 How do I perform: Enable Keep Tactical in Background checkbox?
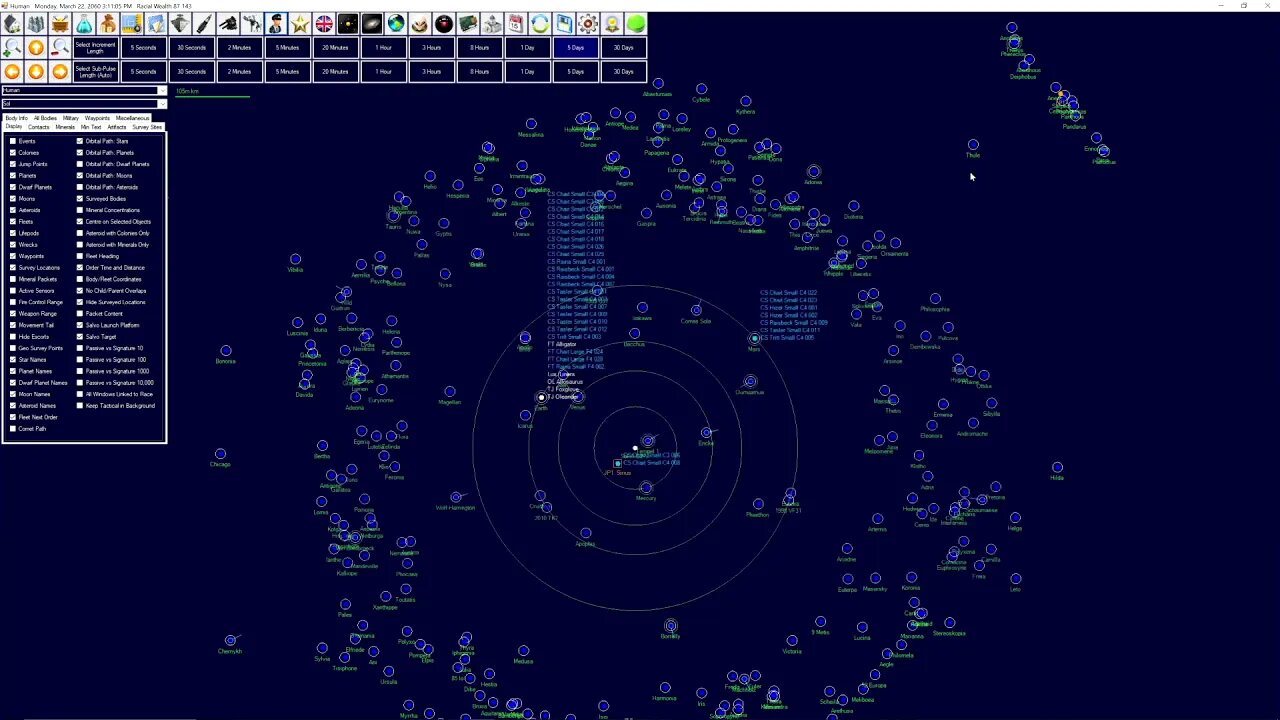click(80, 406)
